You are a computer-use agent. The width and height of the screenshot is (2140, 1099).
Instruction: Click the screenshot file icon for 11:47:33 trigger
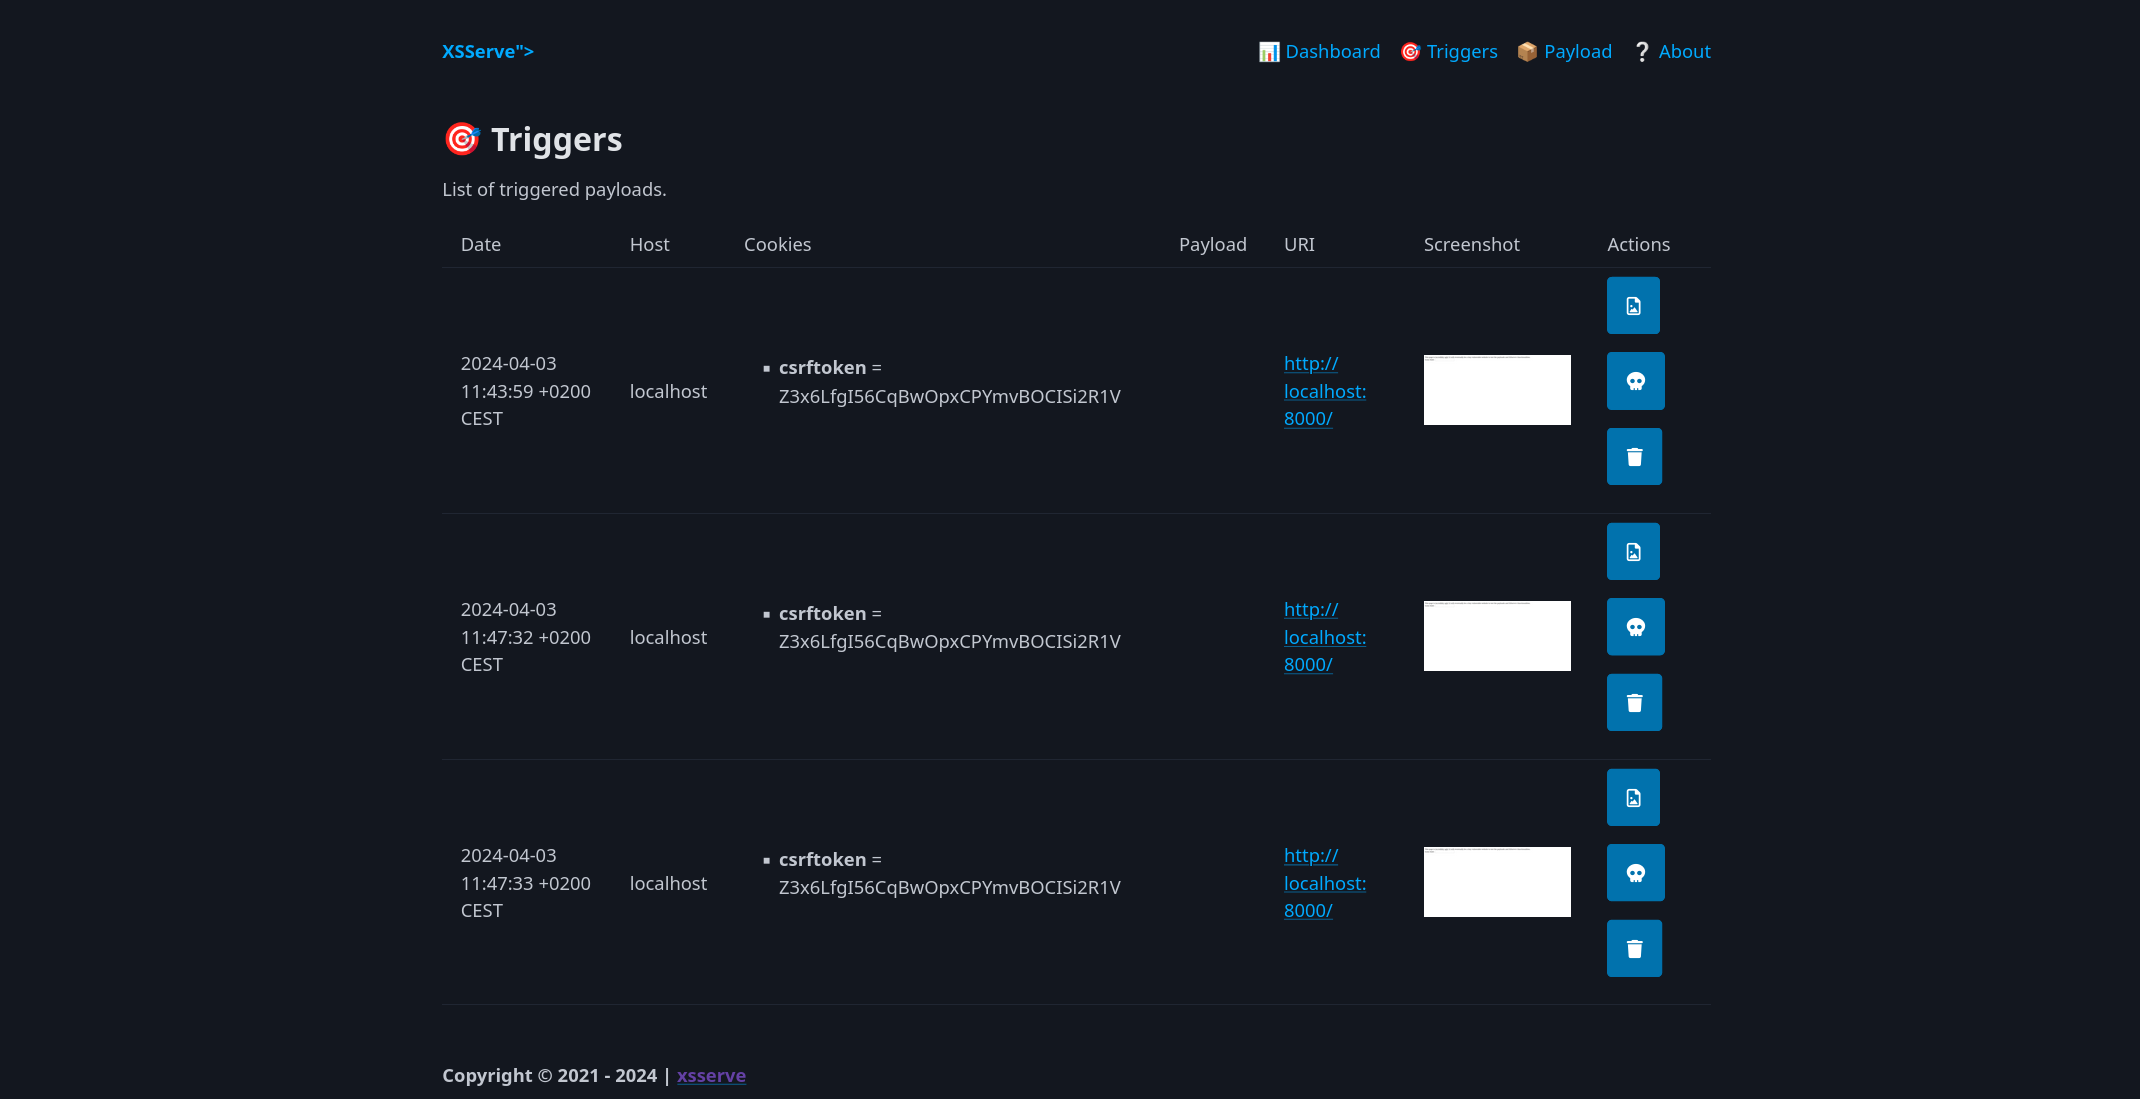(1633, 797)
